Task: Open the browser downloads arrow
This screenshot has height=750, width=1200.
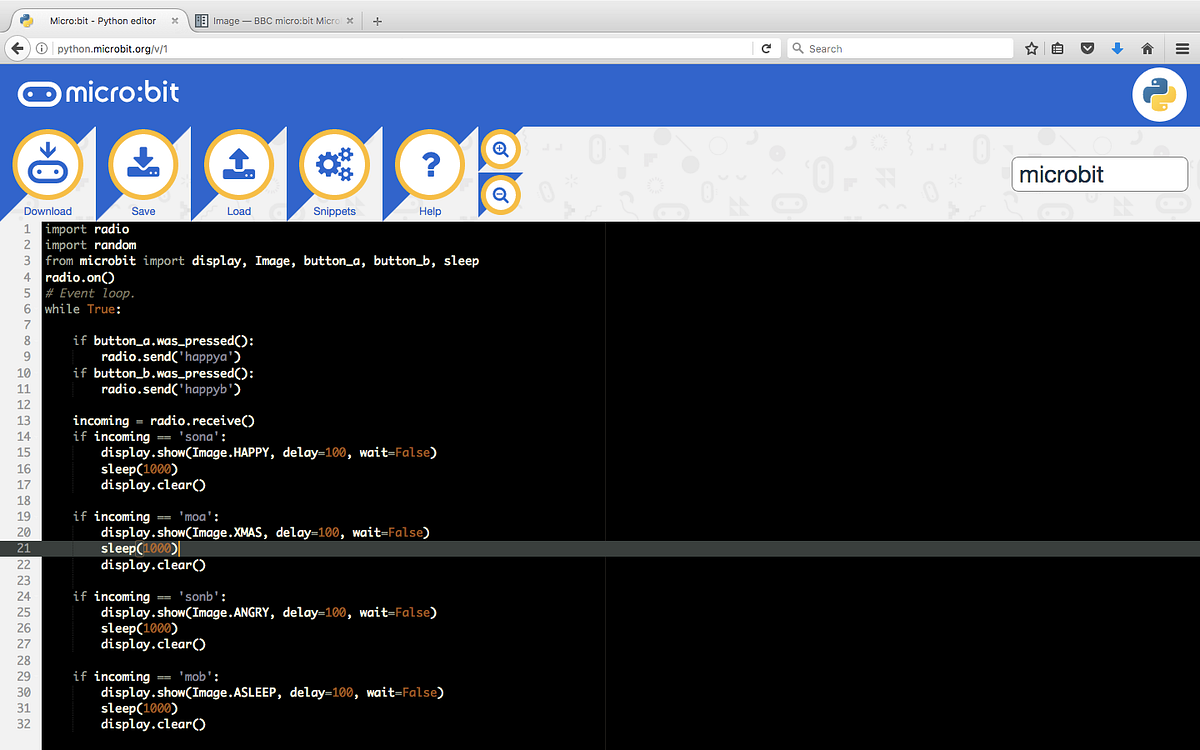Action: point(1117,47)
